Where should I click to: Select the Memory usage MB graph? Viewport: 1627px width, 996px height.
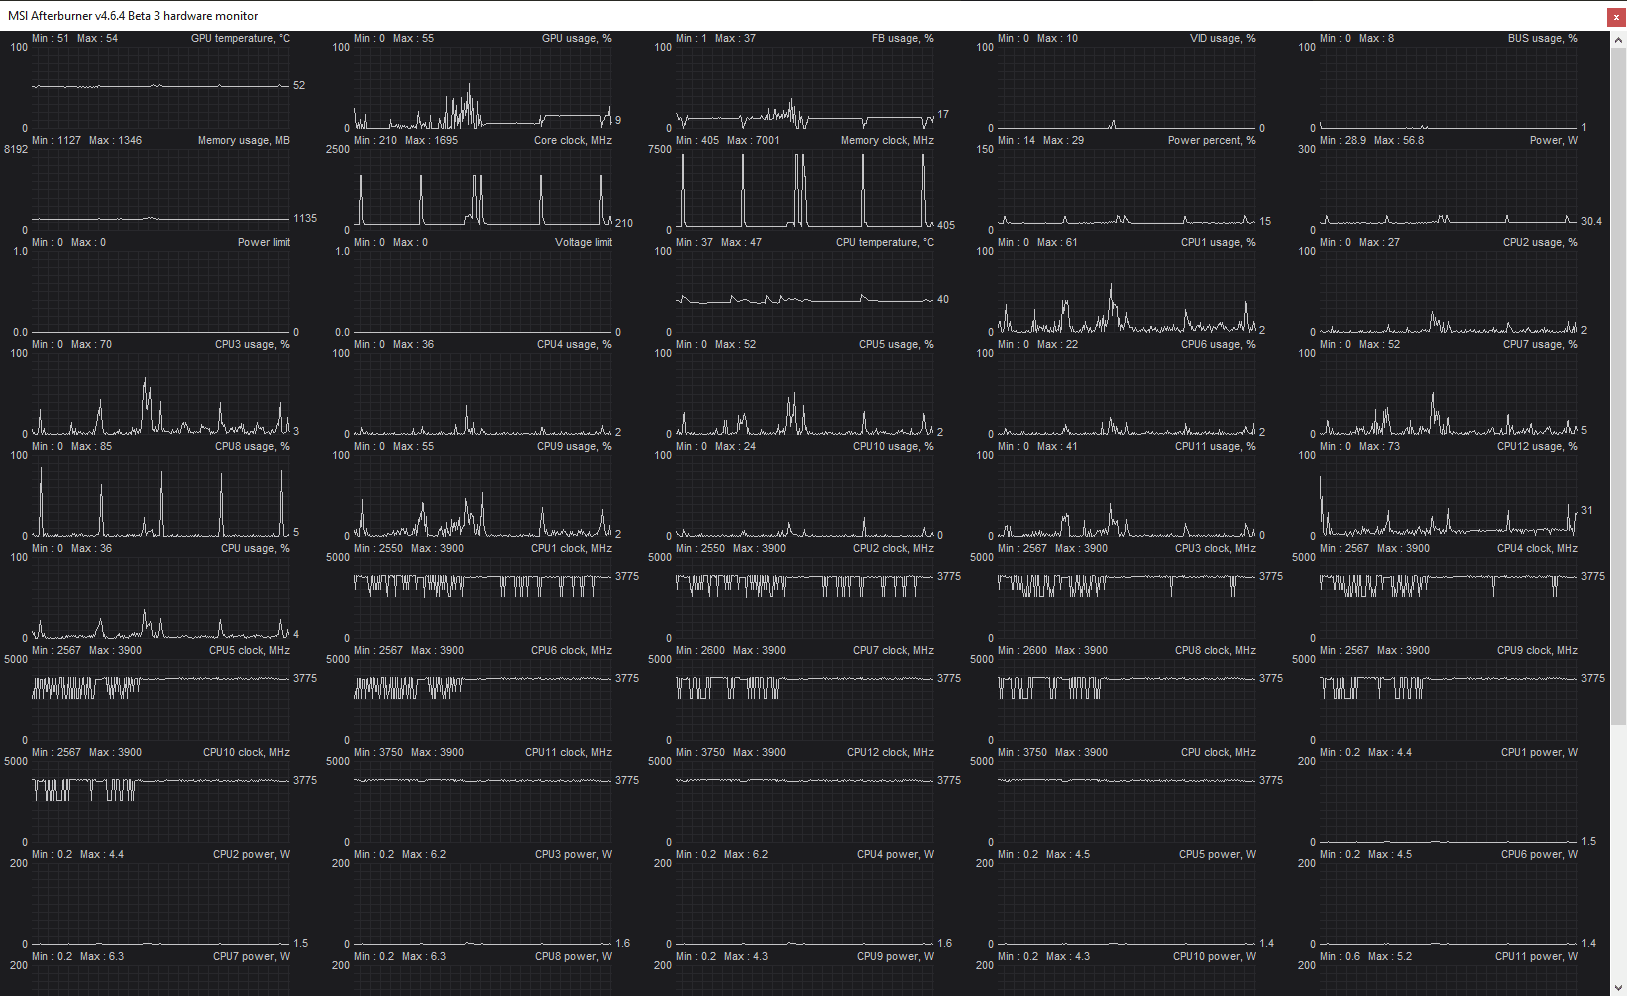point(161,189)
